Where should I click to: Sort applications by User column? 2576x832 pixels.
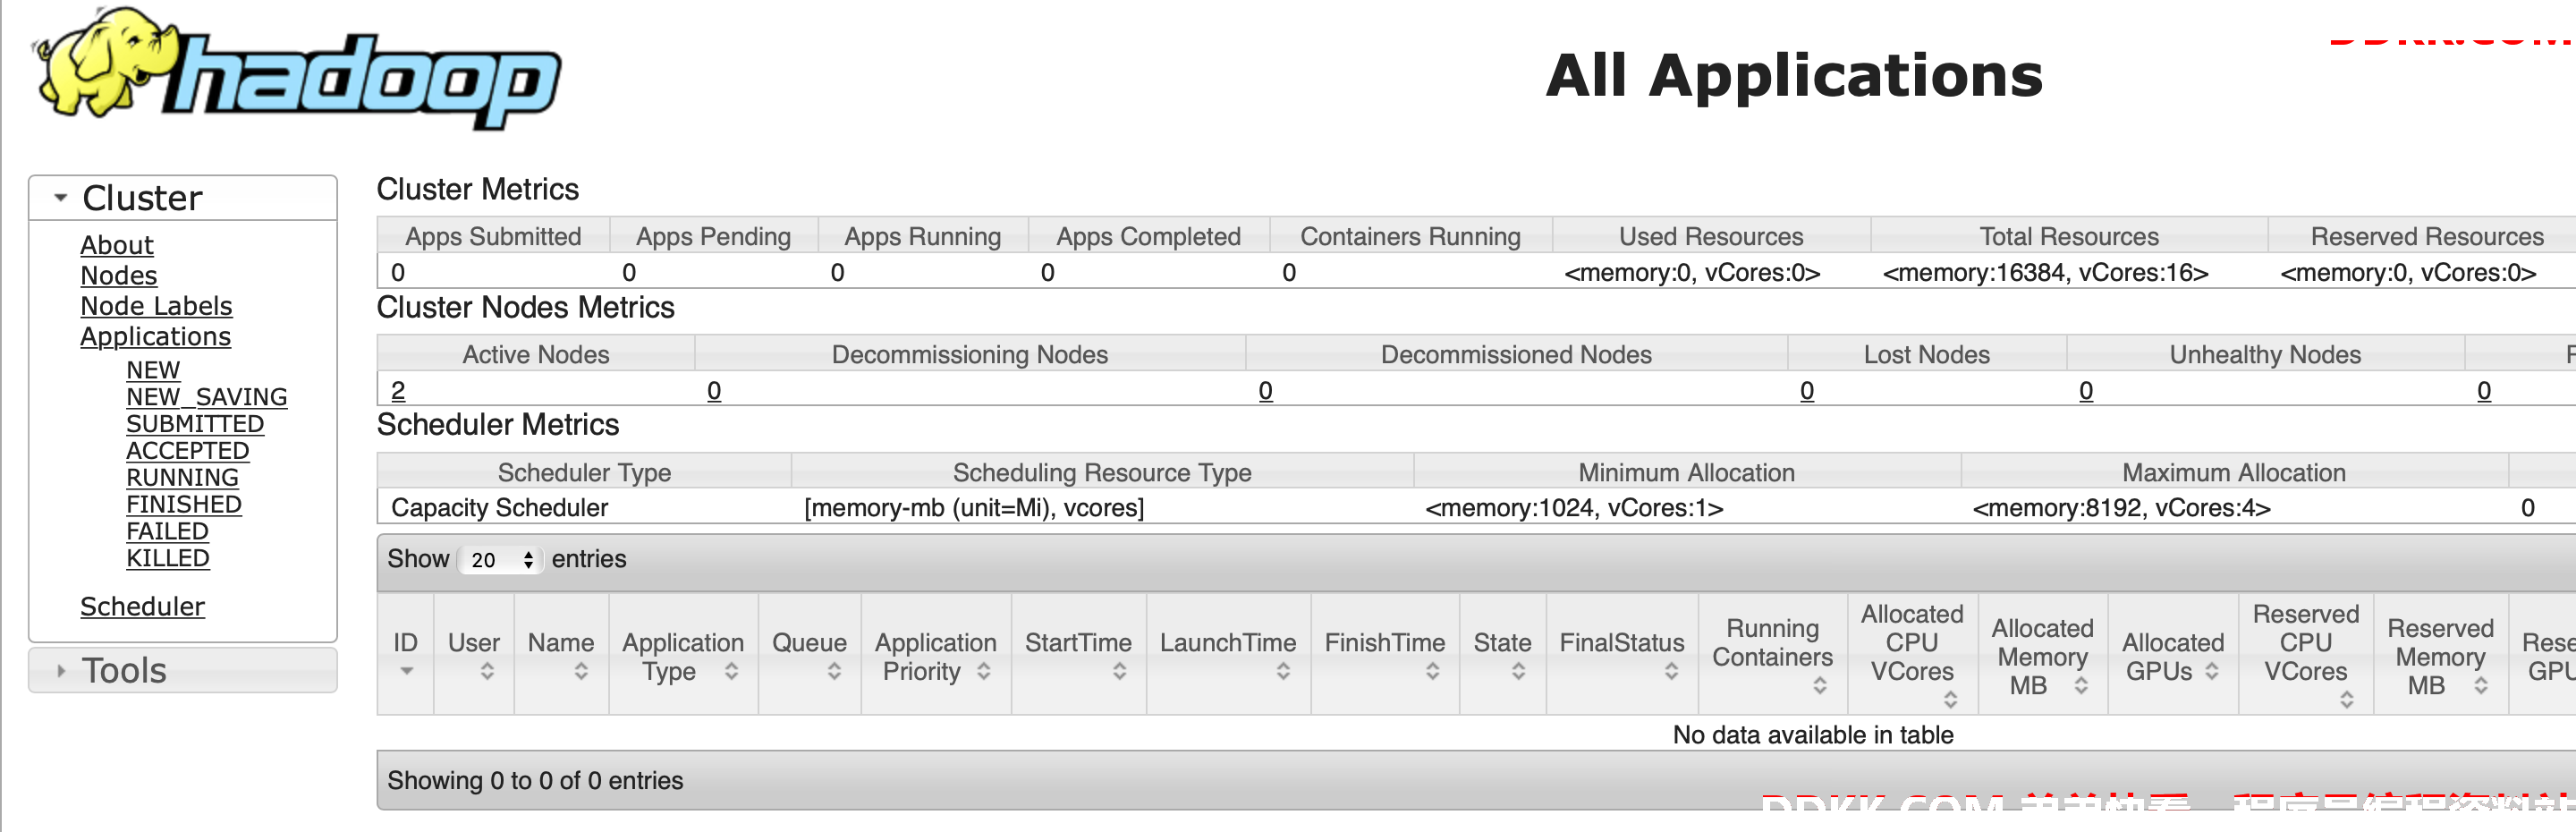click(474, 655)
